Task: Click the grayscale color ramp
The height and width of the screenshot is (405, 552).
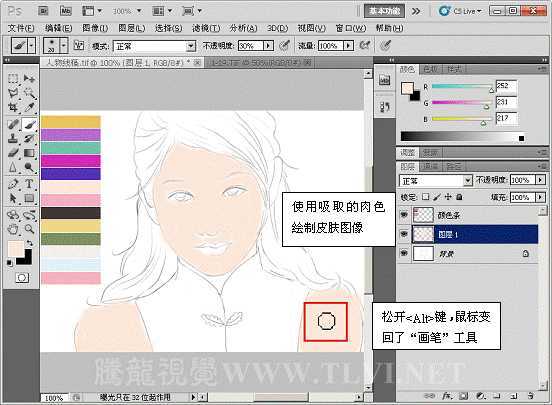Action: 459,136
